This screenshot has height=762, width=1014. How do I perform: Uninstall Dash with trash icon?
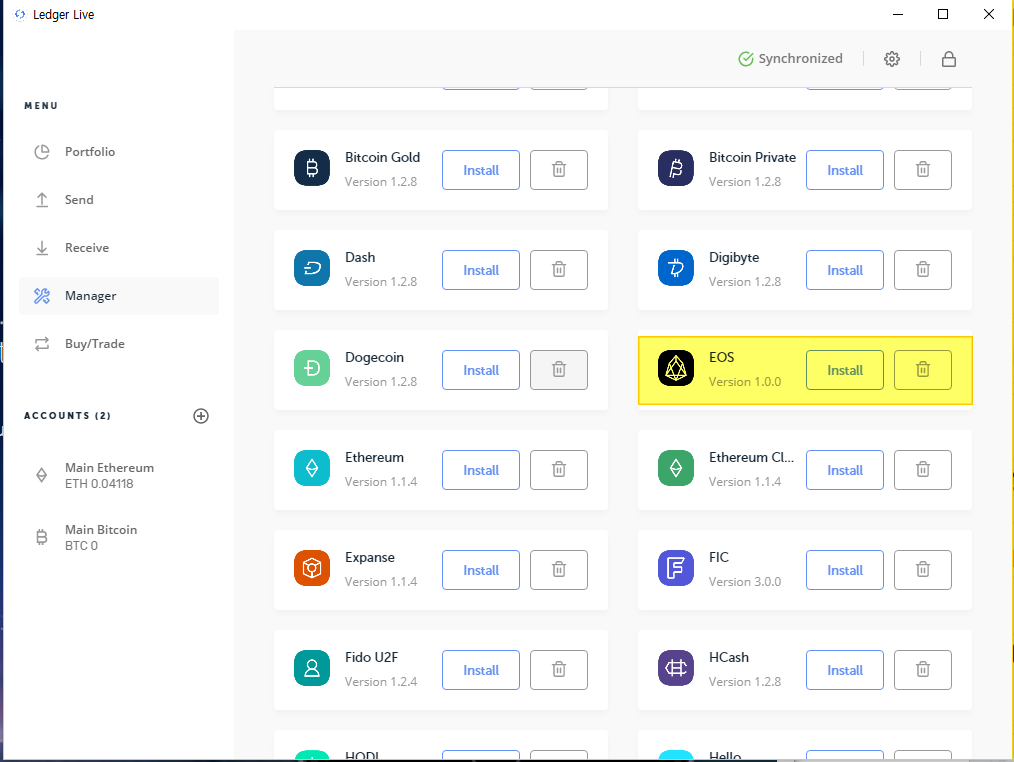pyautogui.click(x=559, y=270)
